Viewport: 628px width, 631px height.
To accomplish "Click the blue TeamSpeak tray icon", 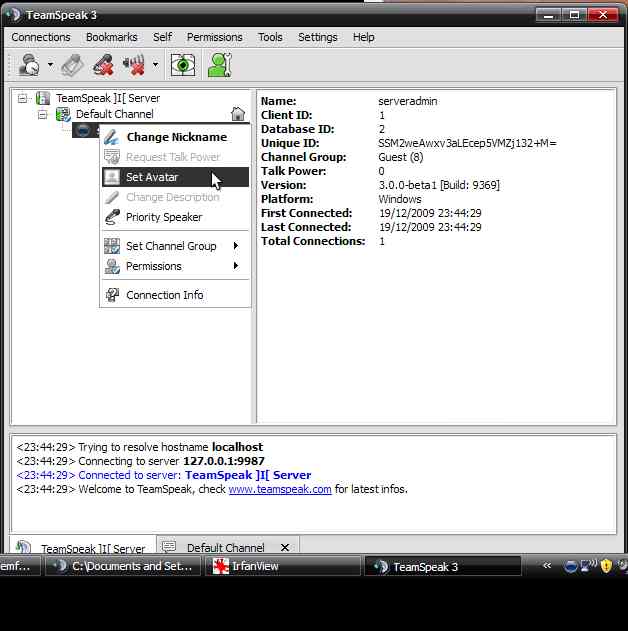I will pos(571,567).
